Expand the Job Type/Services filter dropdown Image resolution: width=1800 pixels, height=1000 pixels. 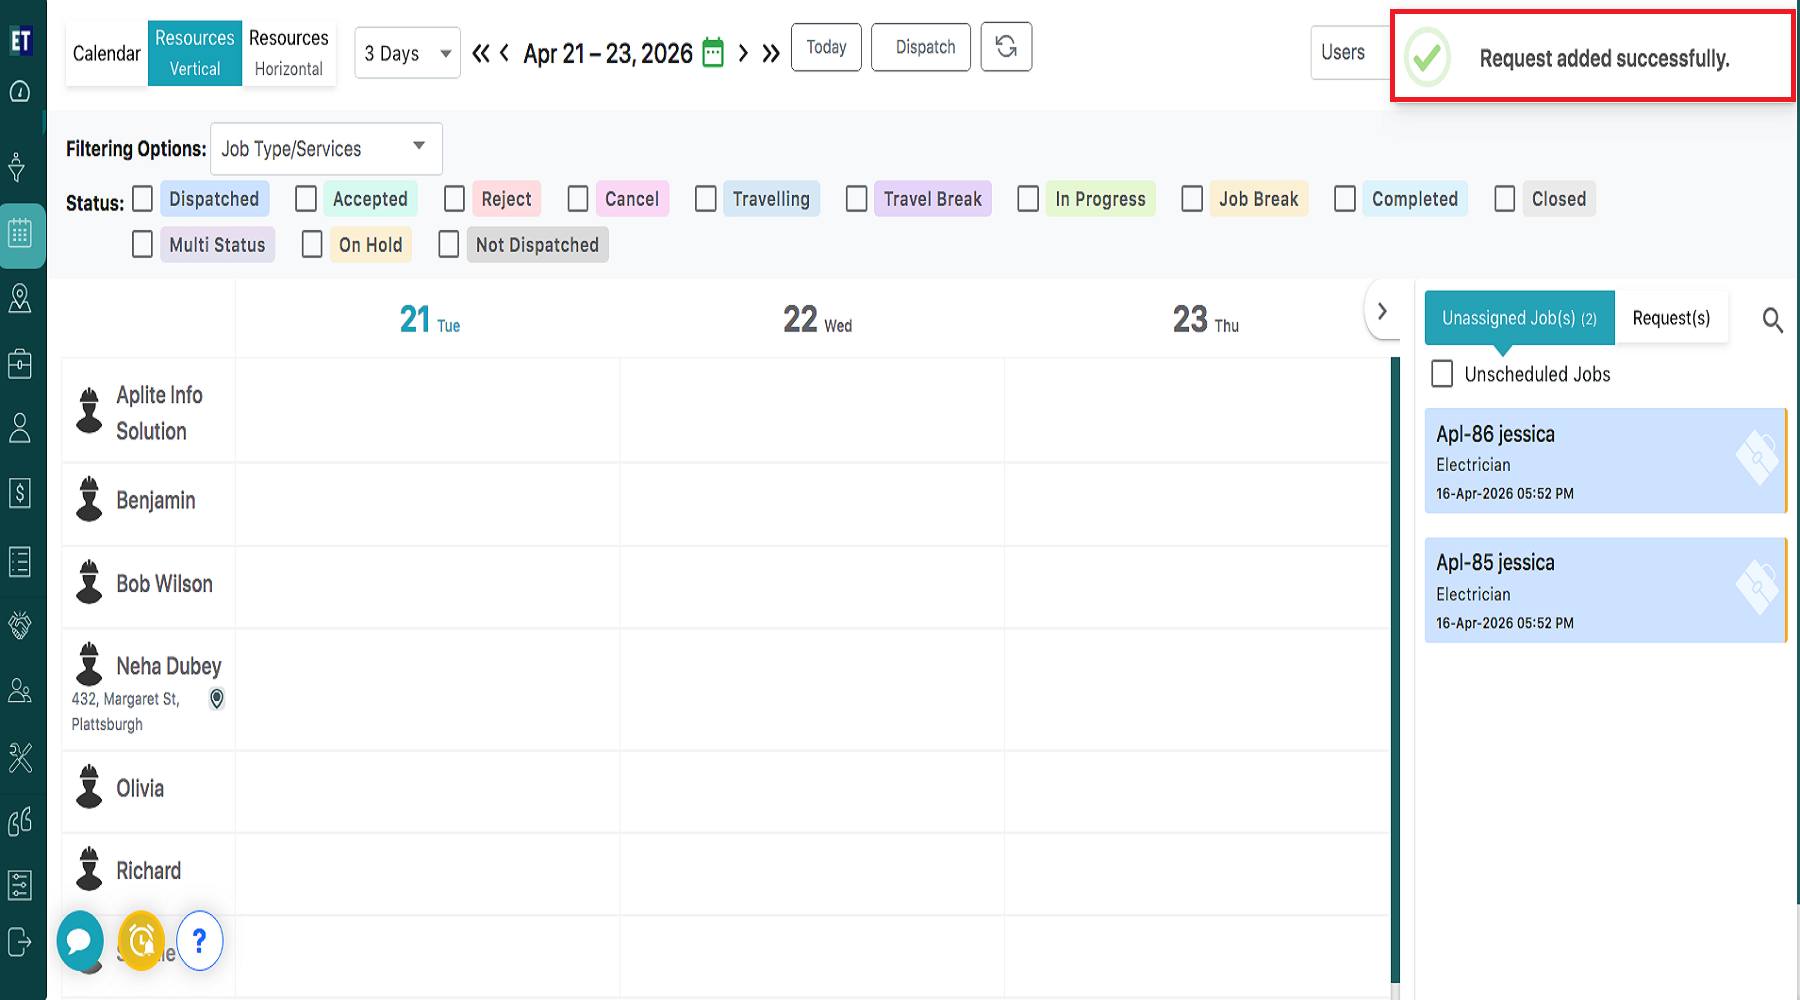tap(325, 149)
